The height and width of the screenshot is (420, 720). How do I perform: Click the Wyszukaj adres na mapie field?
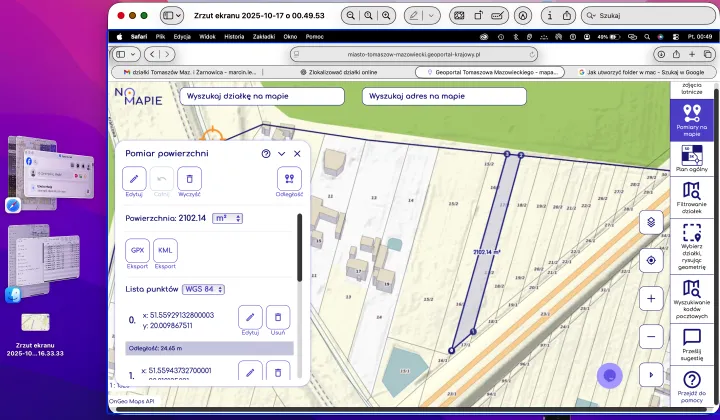click(443, 96)
